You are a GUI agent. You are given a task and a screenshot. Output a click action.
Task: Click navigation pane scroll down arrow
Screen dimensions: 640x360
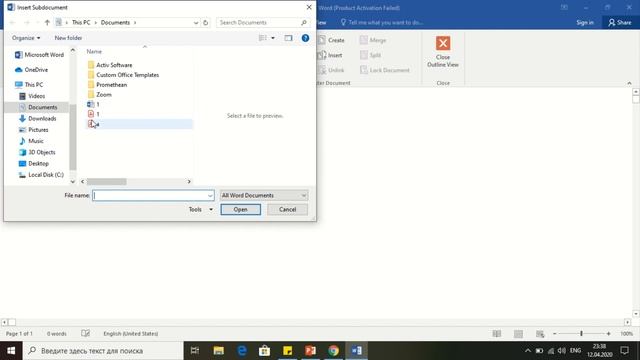73,182
